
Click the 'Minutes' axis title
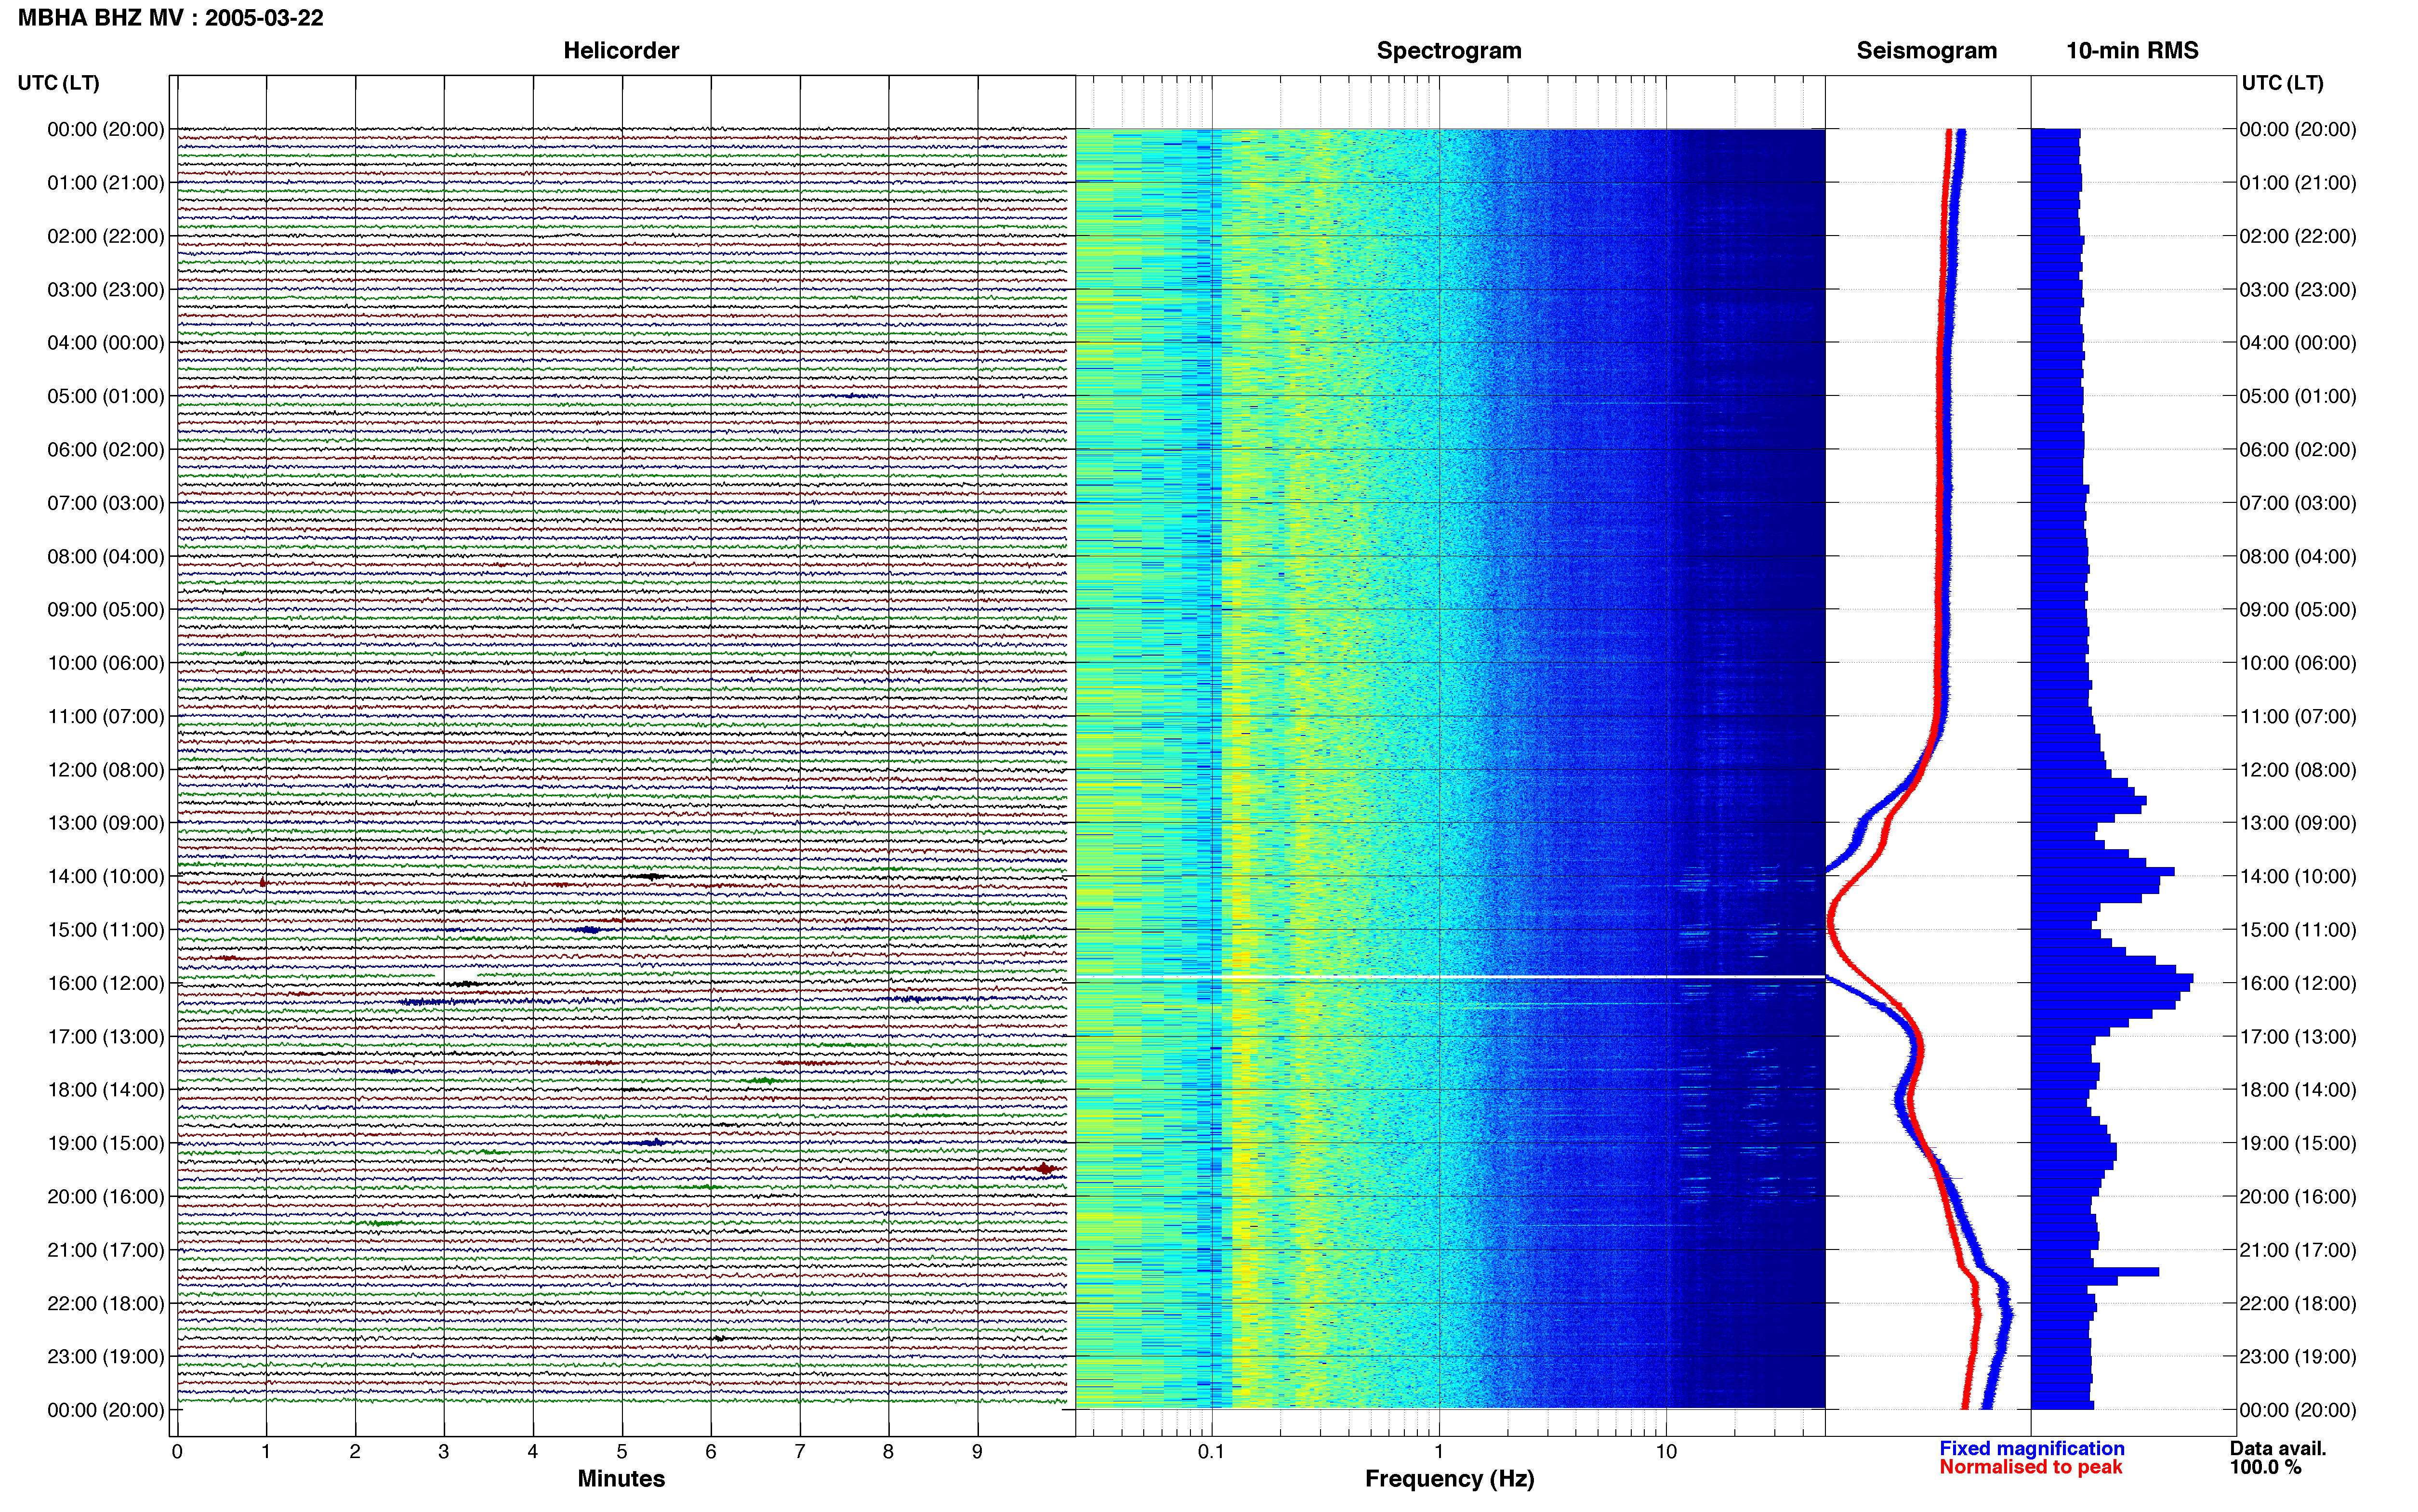pos(621,1479)
